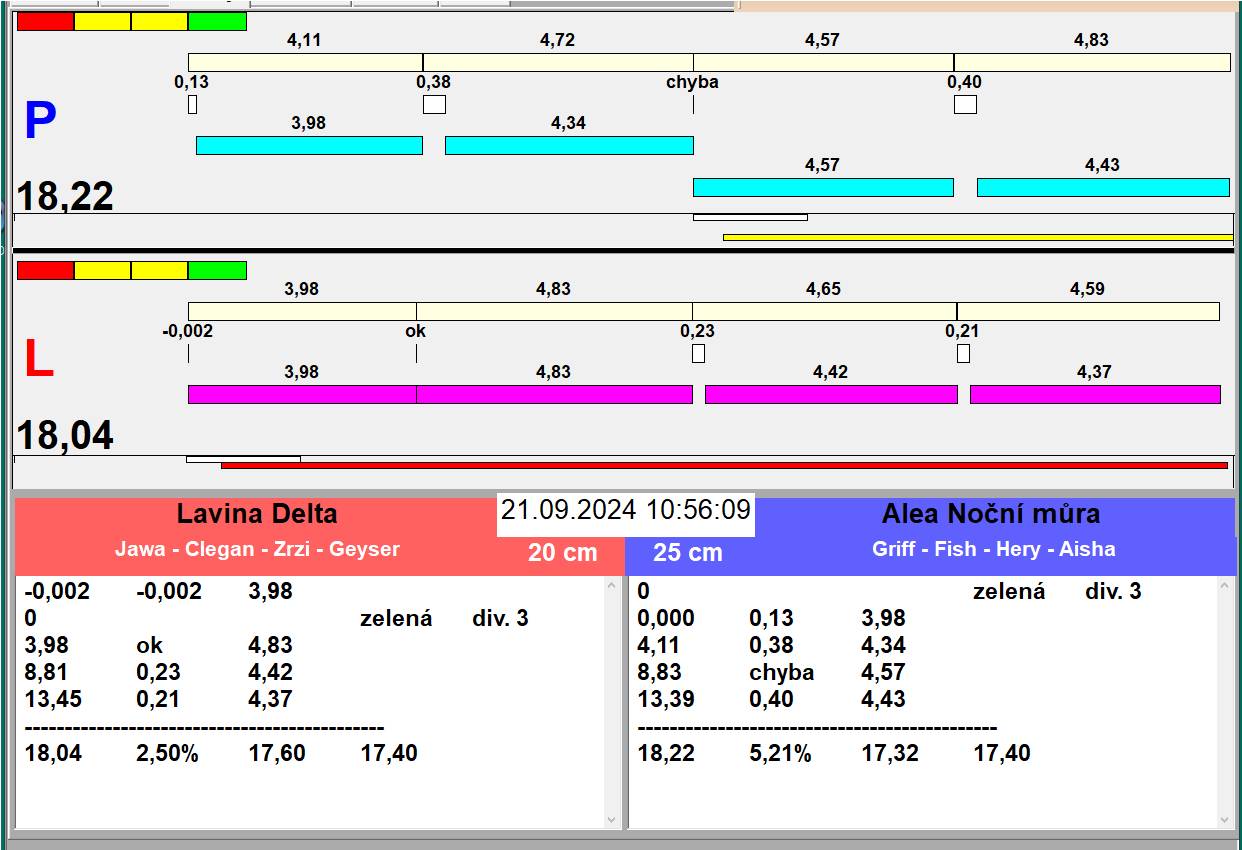Select the cyan 4,43 run bar
The height and width of the screenshot is (850, 1242).
(x=1103, y=187)
